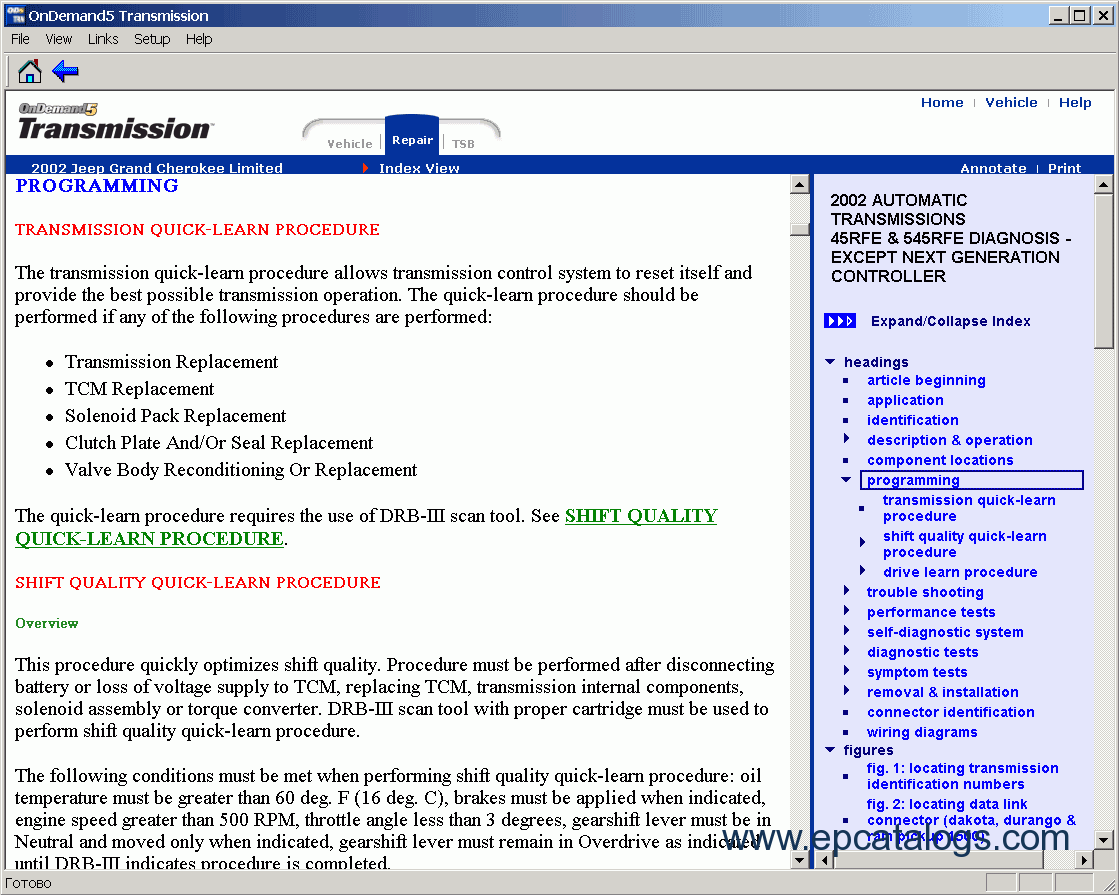Open the trouble shooting index link
The image size is (1119, 895).
coord(925,592)
